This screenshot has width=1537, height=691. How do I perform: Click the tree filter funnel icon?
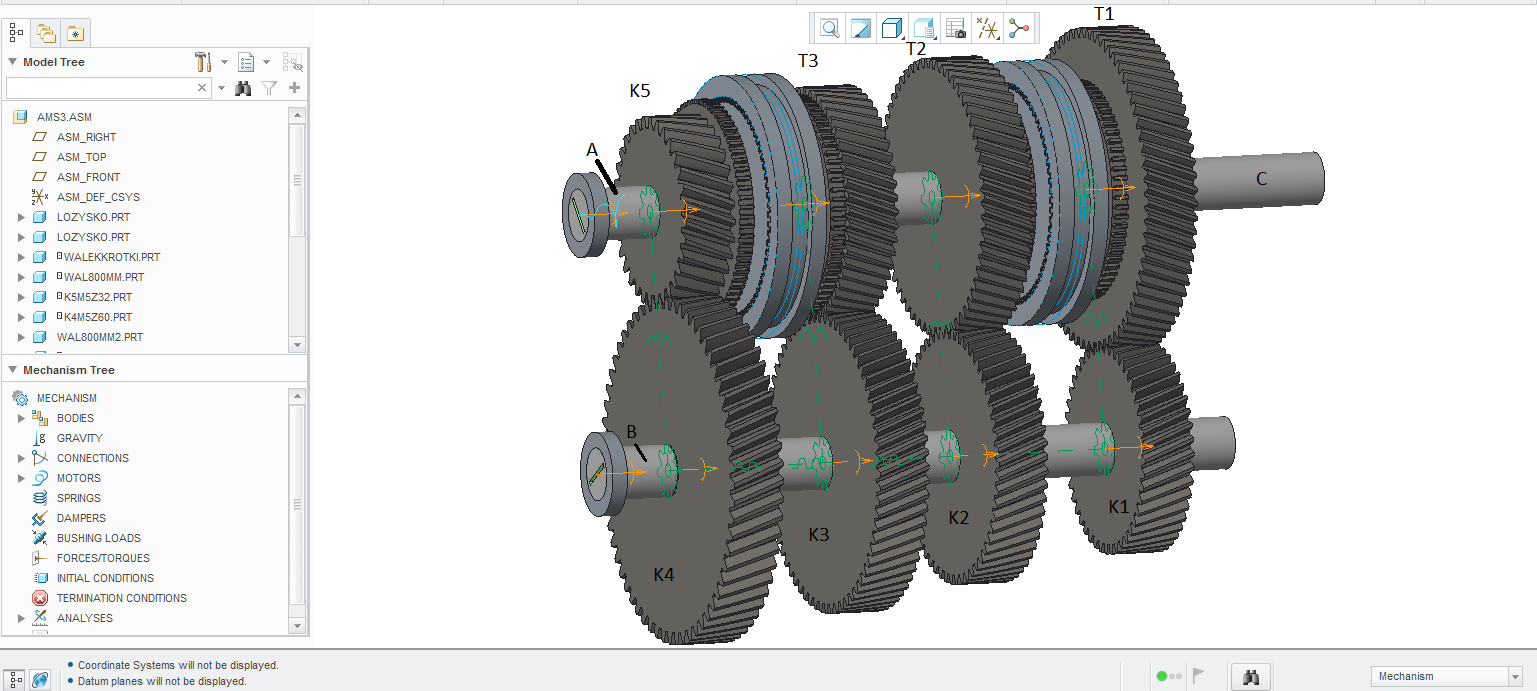269,88
